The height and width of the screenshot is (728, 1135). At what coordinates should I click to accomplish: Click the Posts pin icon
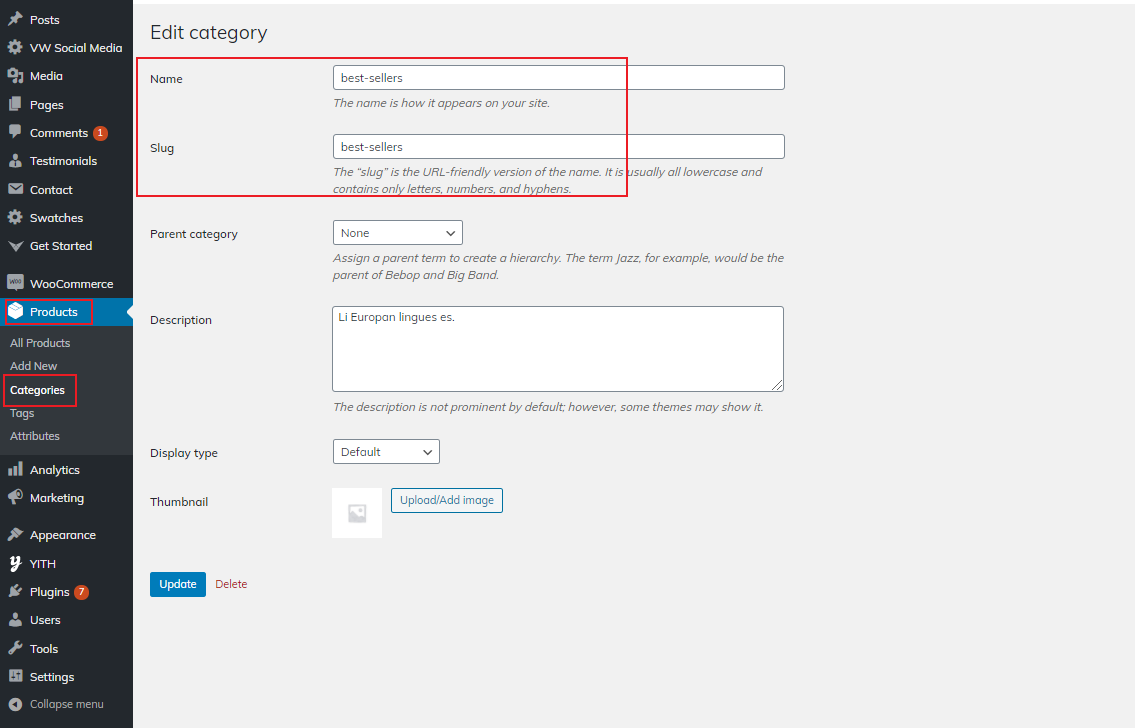(x=15, y=19)
